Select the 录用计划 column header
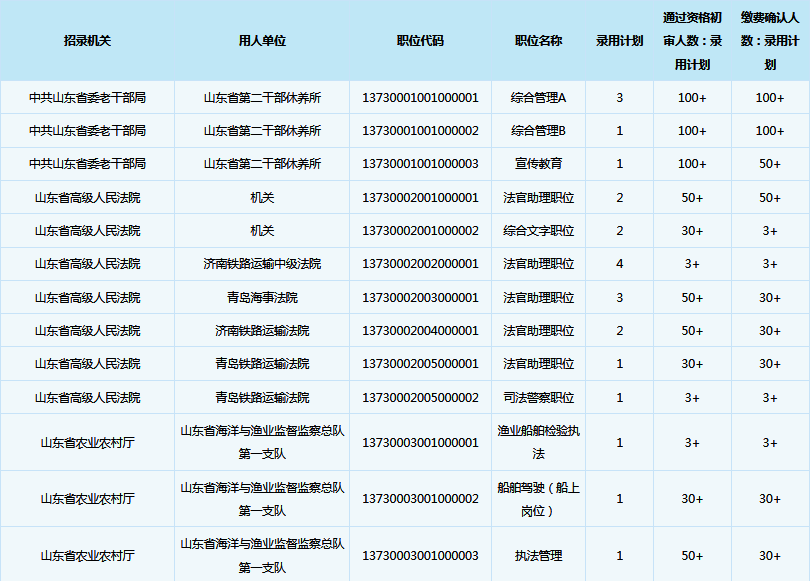Screen dimensions: 811x581 tap(619, 41)
